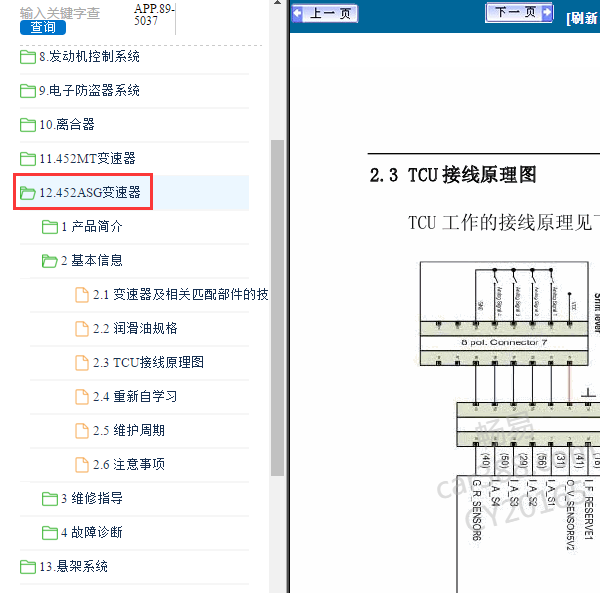Screen dimensions: 600x593
Task: Click document icon for 2.6 注意事项
Action: coord(82,465)
